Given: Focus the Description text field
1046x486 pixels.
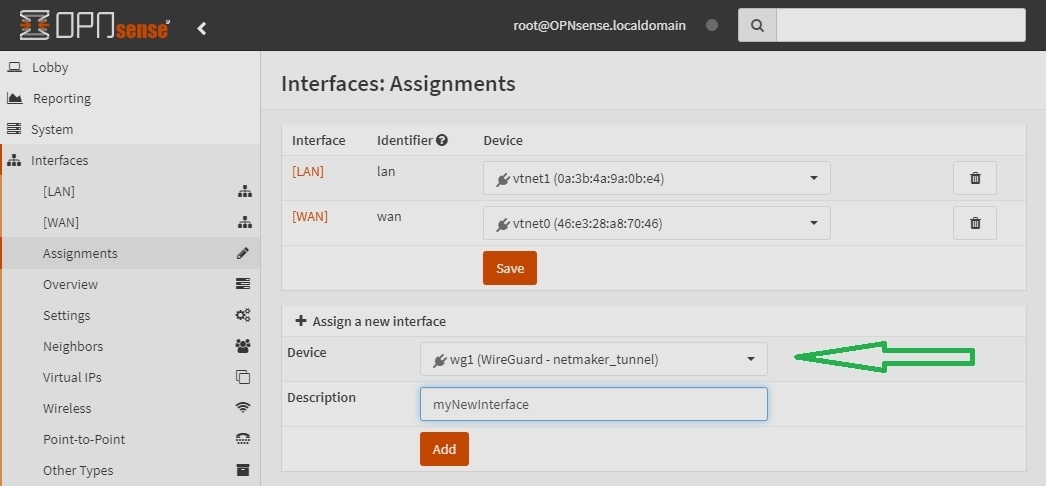Looking at the screenshot, I should [x=594, y=404].
